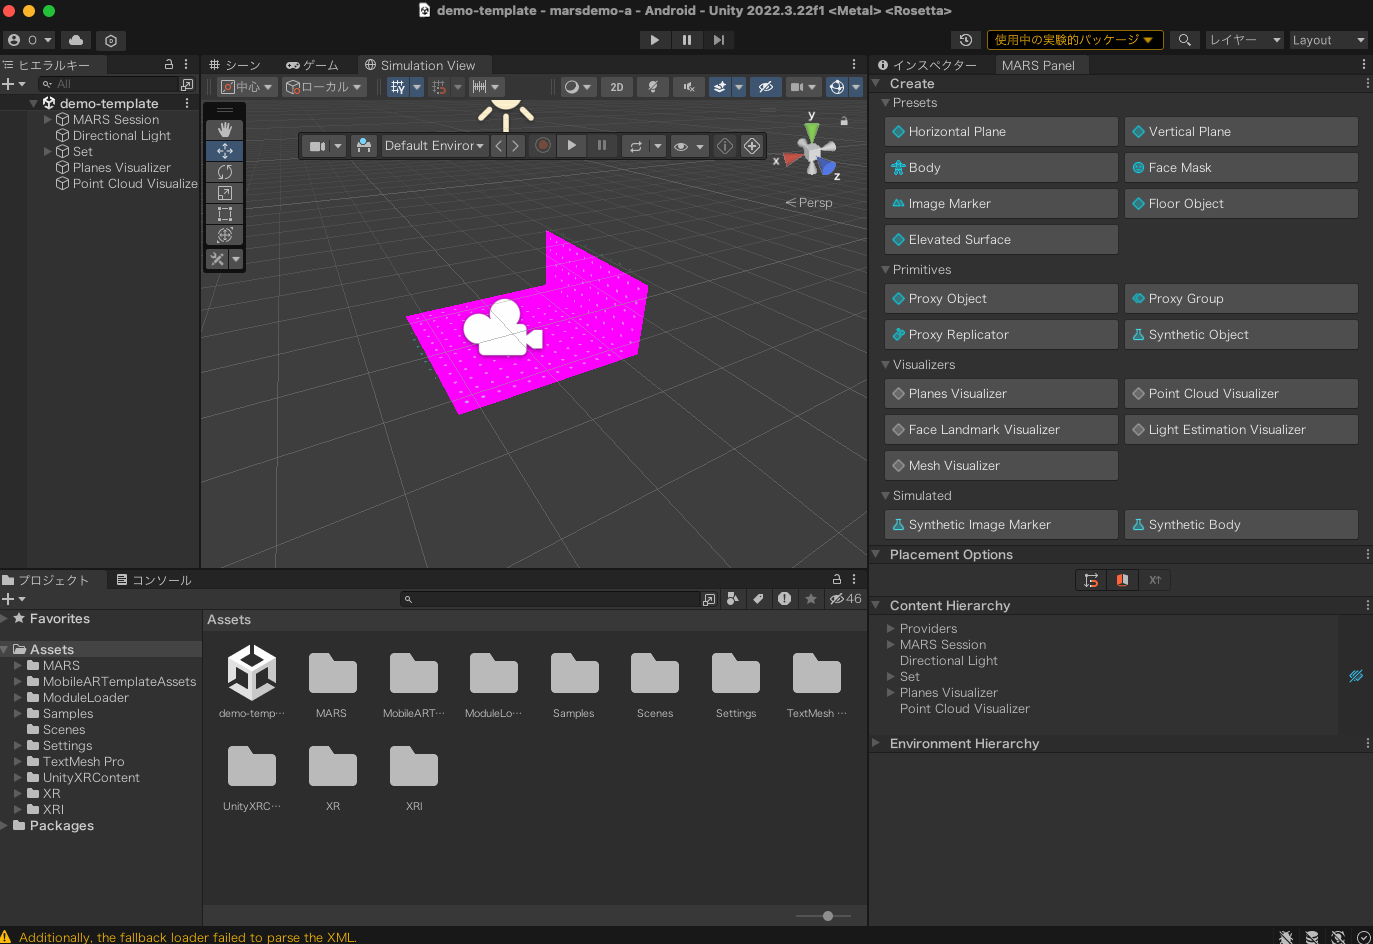Viewport: 1373px width, 944px height.
Task: Open the undo History clock icon
Action: (965, 40)
